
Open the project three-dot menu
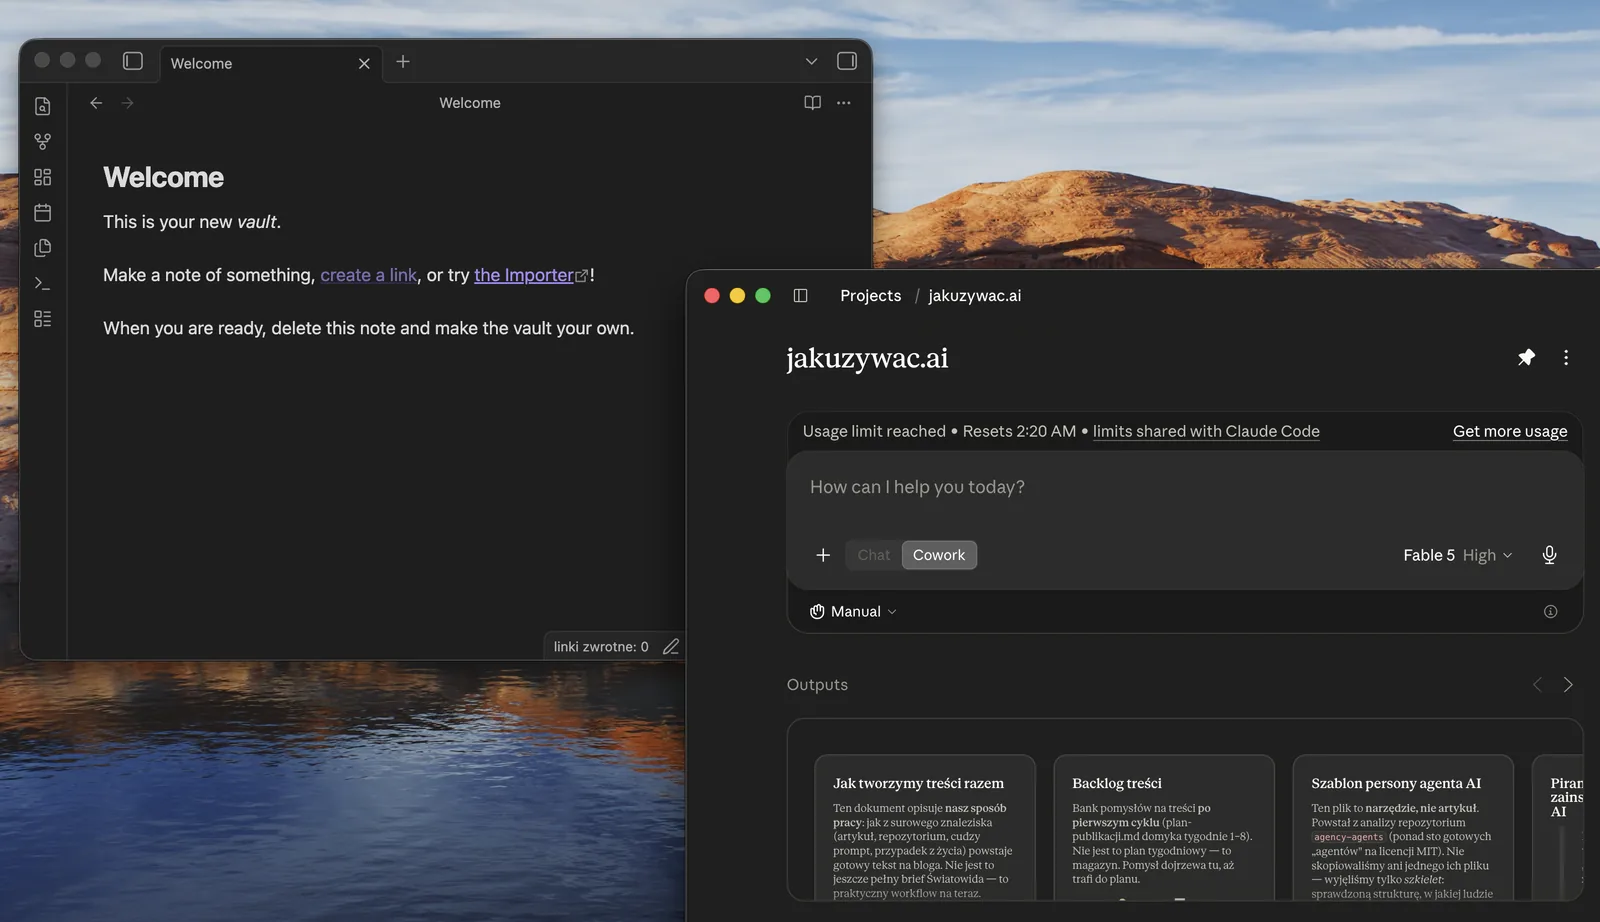1566,357
